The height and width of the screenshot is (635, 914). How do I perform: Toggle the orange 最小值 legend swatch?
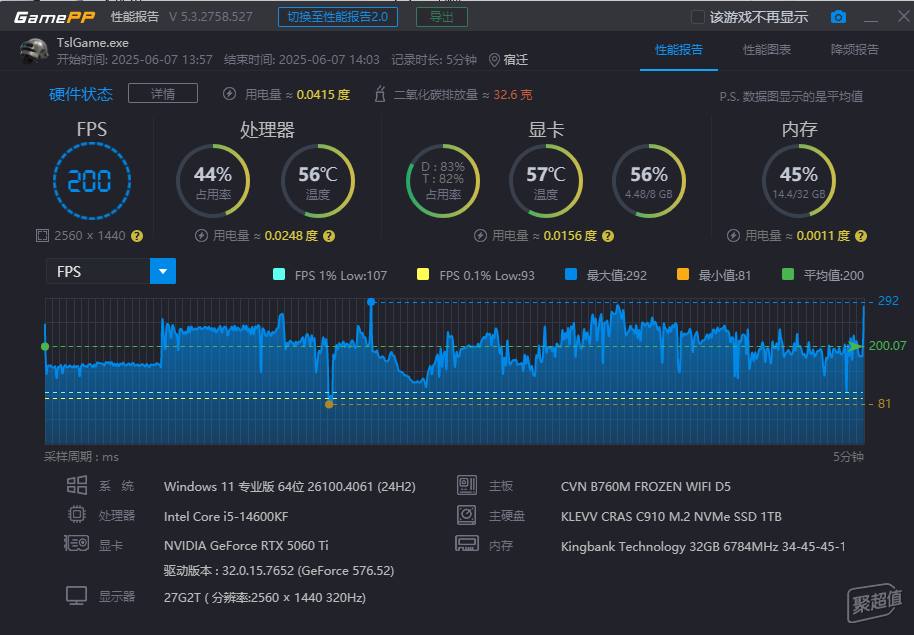(683, 275)
